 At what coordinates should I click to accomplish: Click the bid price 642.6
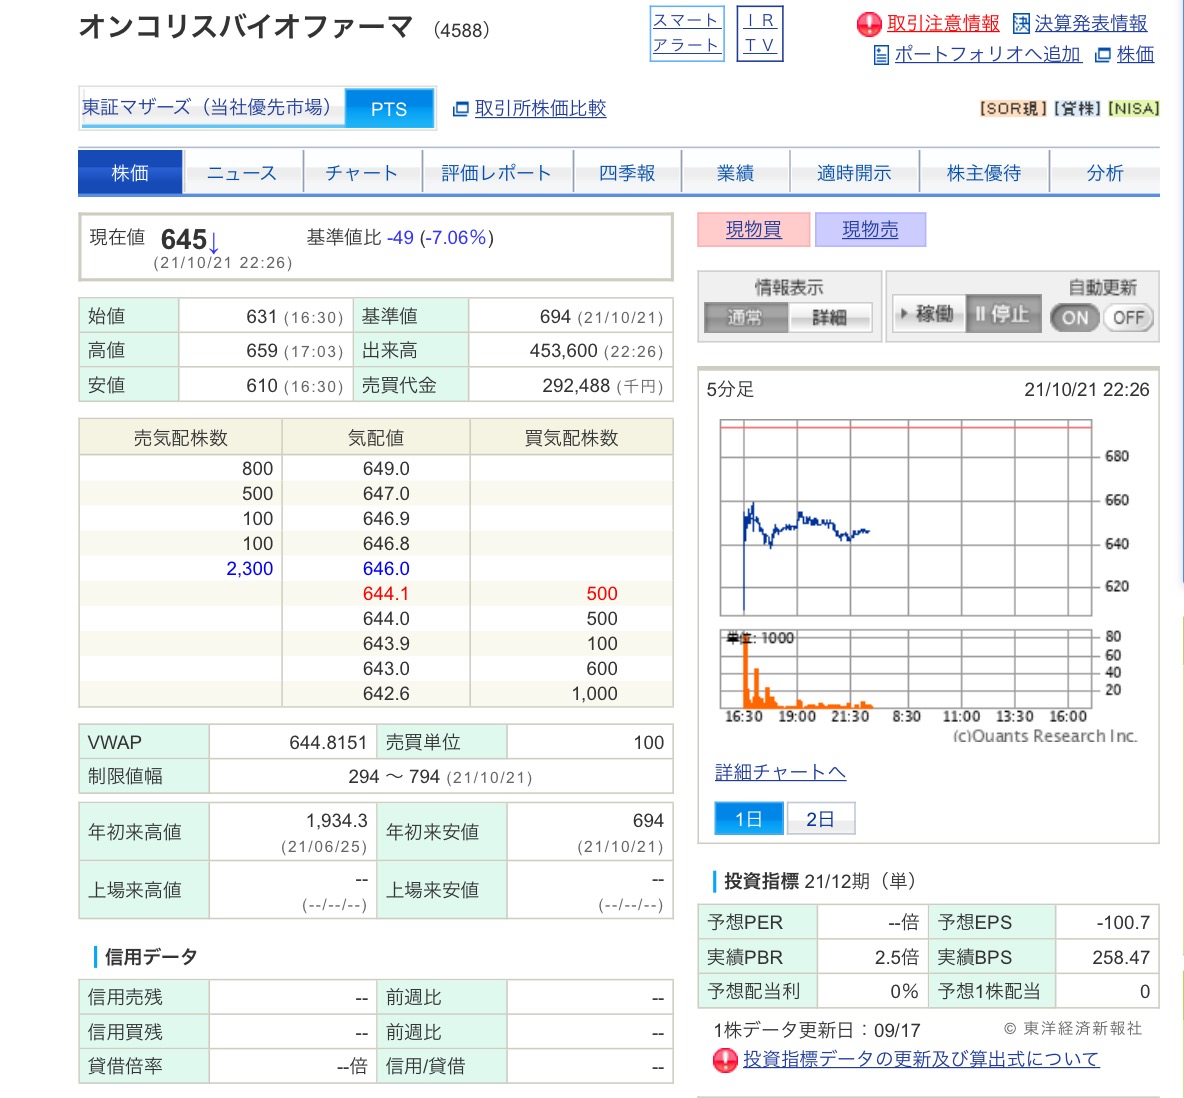click(386, 693)
